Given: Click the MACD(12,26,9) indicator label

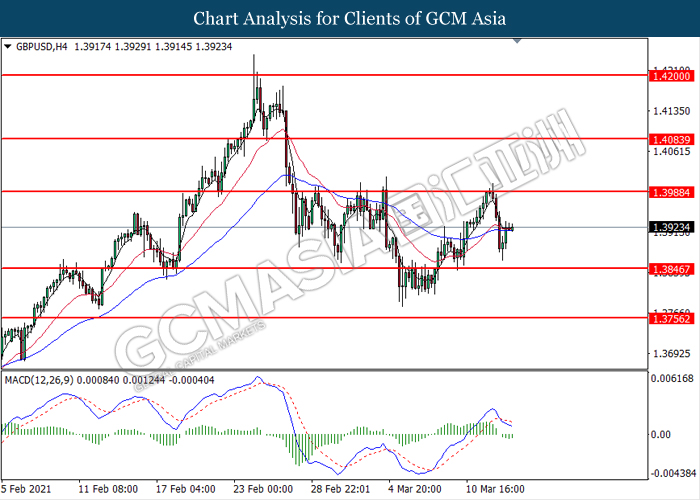Looking at the screenshot, I should [x=39, y=380].
